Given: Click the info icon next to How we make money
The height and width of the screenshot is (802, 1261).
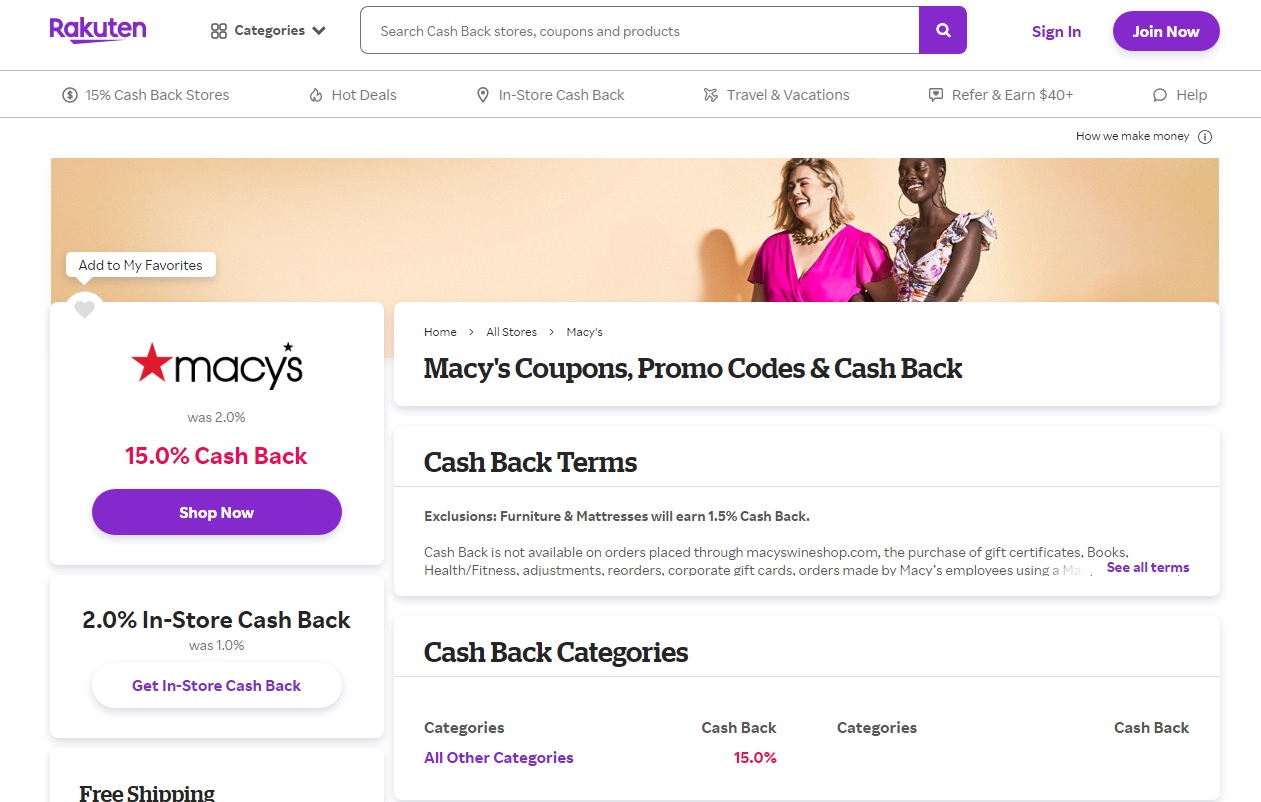Looking at the screenshot, I should tap(1205, 136).
